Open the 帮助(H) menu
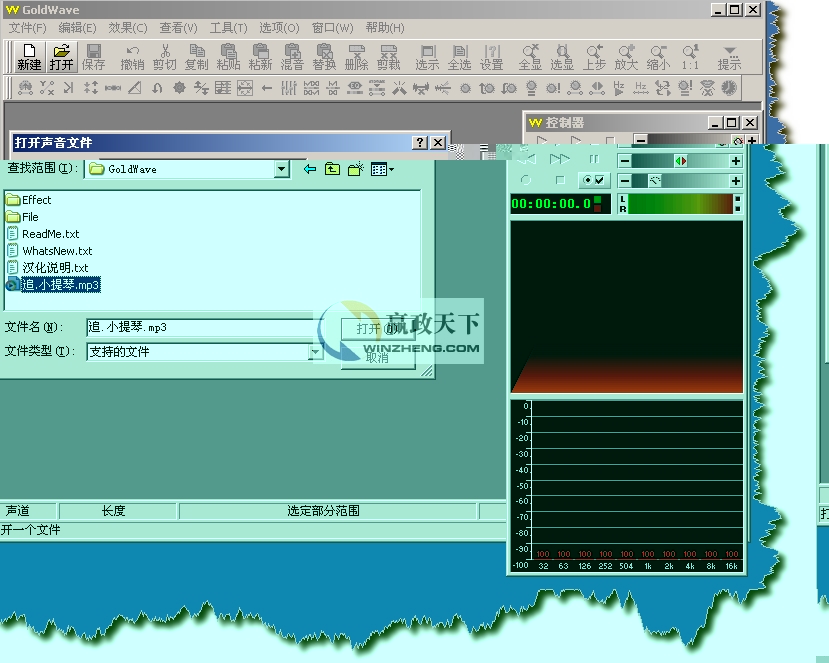Screen dimensions: 829x663 [385, 27]
